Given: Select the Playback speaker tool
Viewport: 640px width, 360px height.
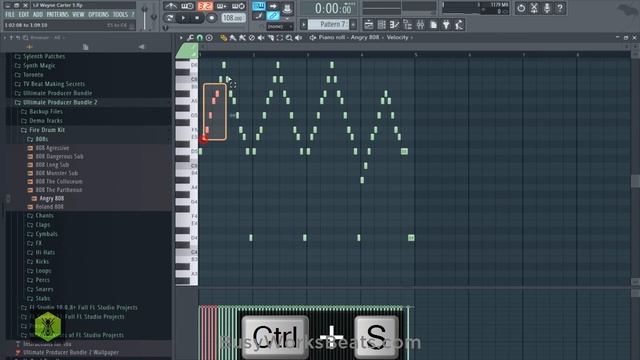Looking at the screenshot, I should [x=298, y=38].
